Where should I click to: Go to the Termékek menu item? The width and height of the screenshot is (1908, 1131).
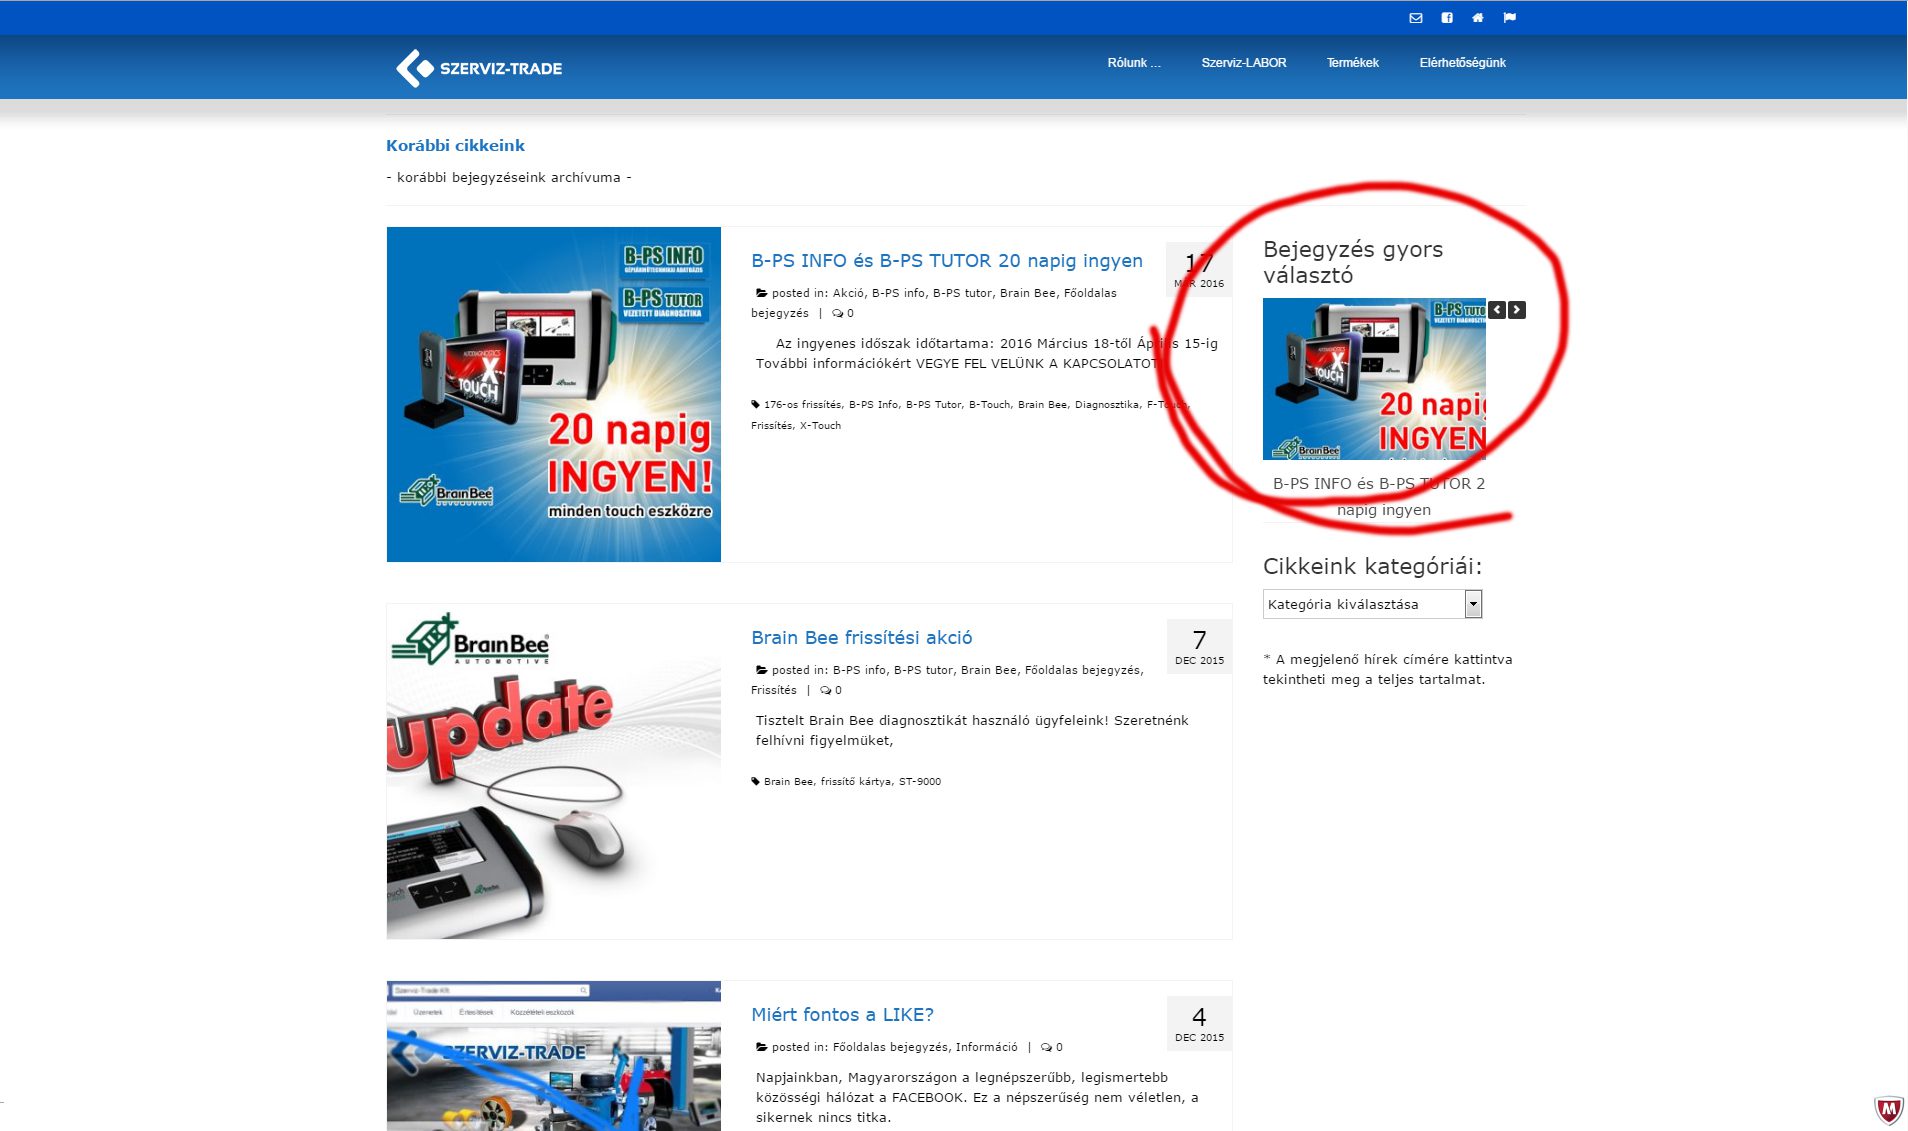[x=1352, y=63]
